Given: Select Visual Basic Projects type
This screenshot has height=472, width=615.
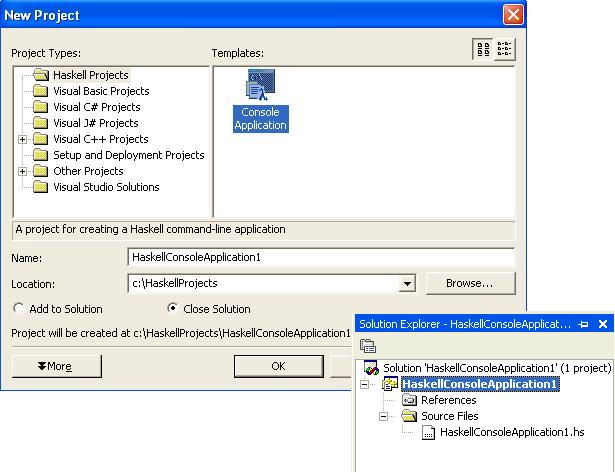Looking at the screenshot, I should coord(101,91).
